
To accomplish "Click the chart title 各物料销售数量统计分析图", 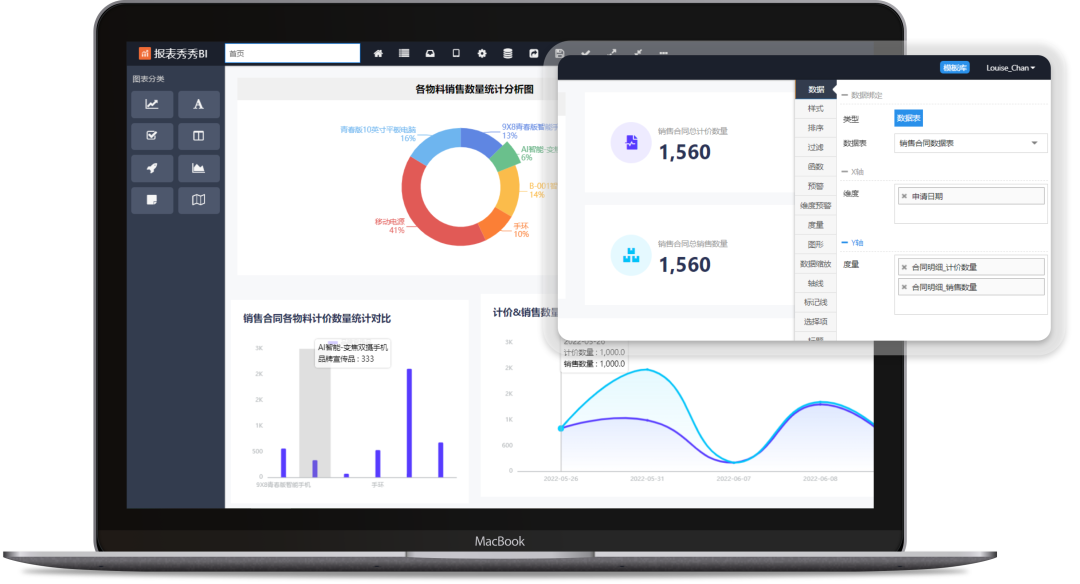I will [475, 89].
